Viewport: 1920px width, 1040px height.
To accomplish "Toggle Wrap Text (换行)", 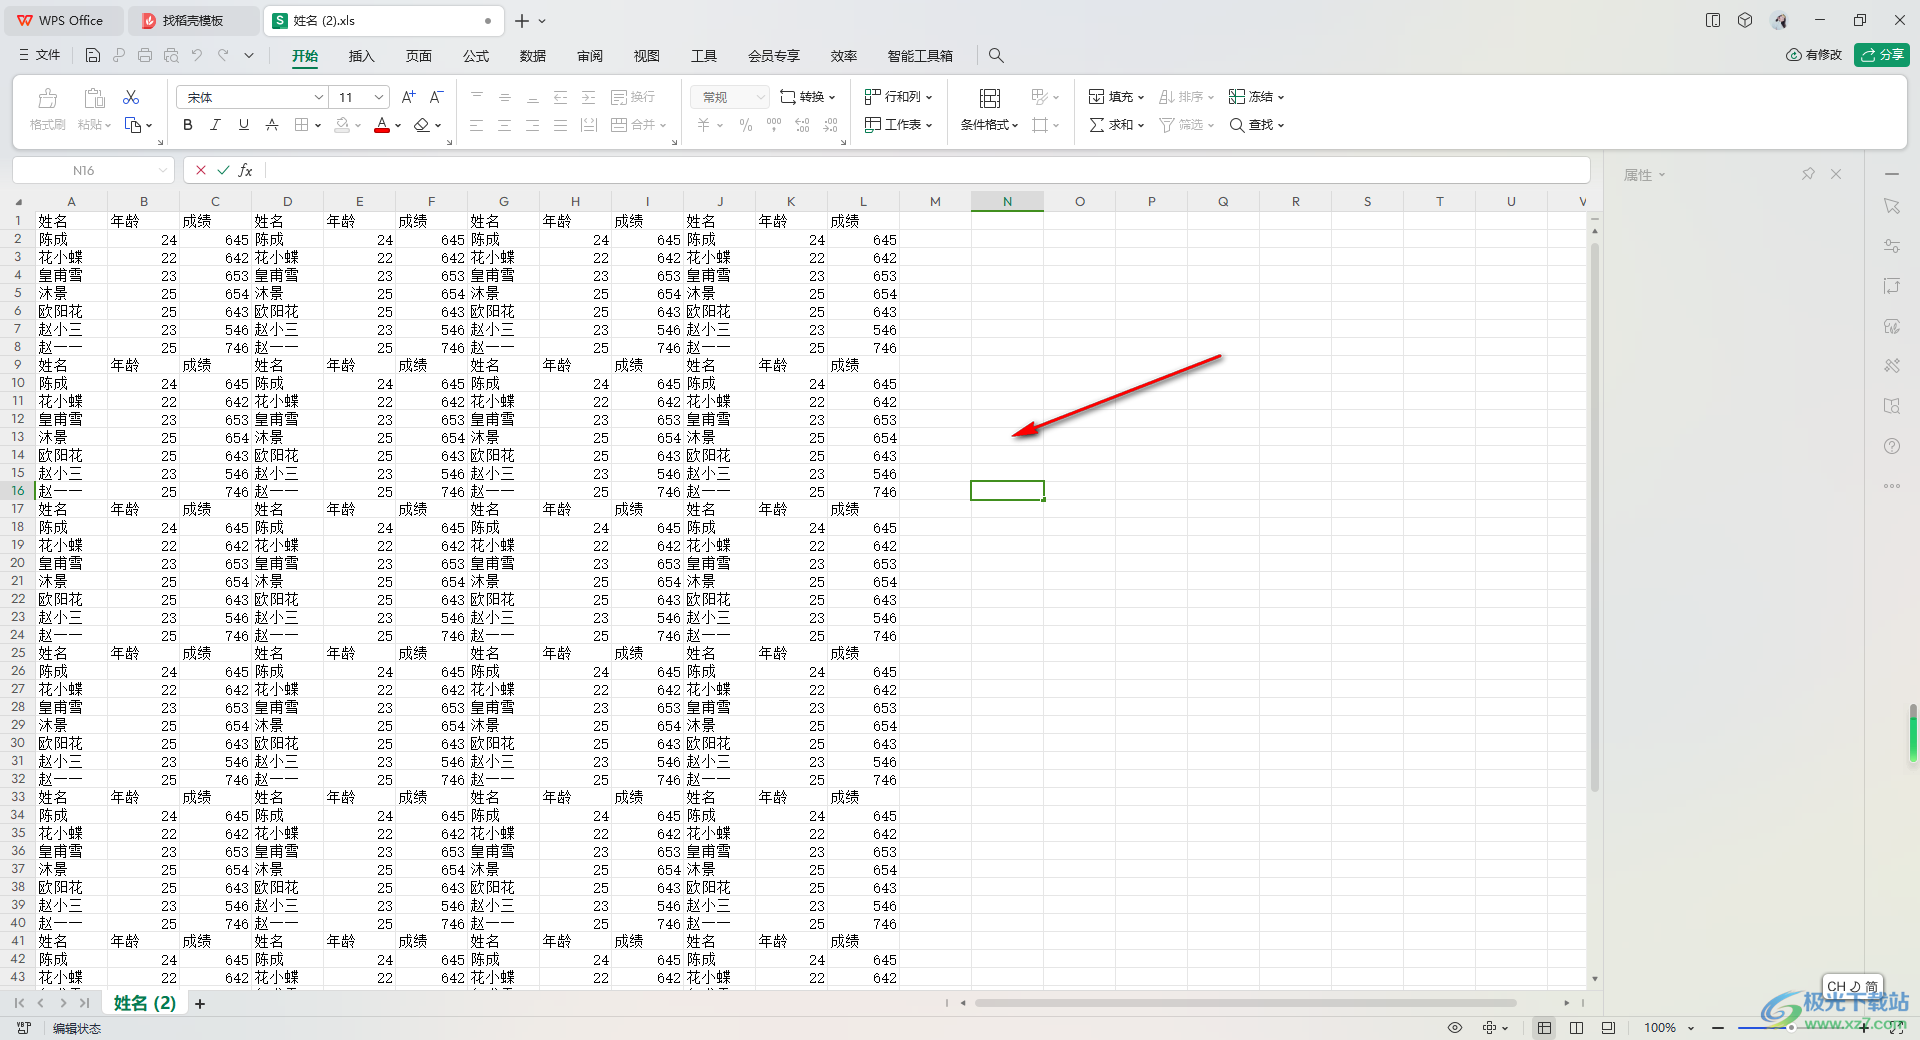I will point(633,97).
